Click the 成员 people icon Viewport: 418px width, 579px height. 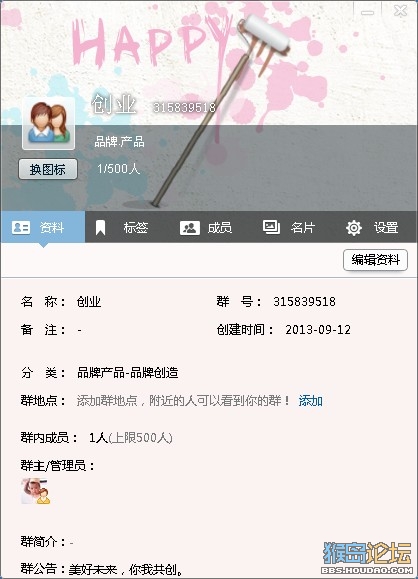coord(190,228)
